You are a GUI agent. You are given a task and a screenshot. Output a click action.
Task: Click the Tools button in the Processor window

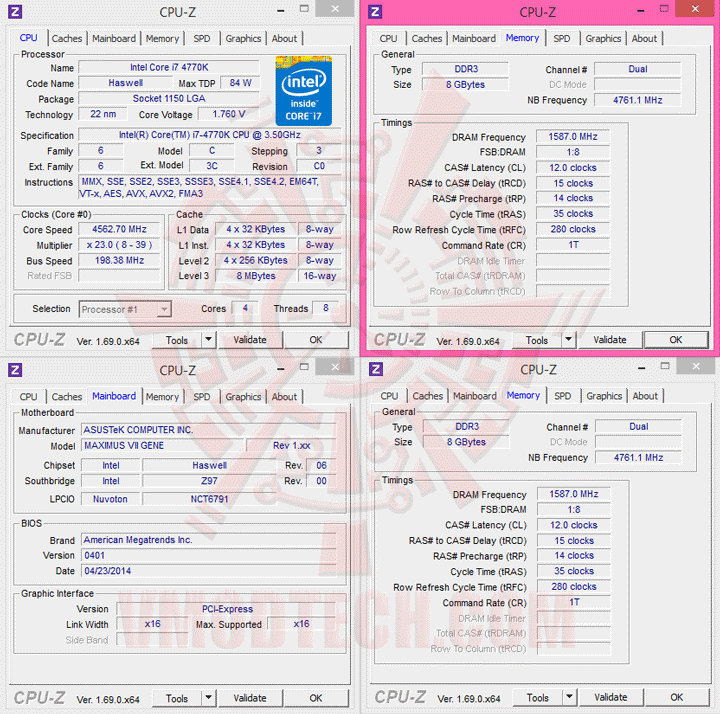click(x=177, y=340)
